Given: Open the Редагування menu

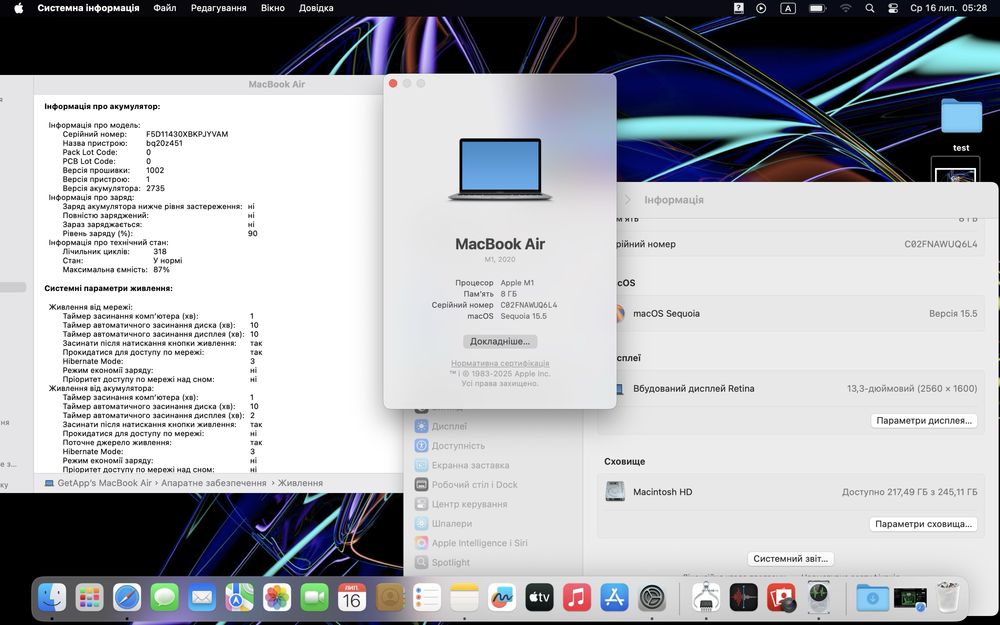Looking at the screenshot, I should pyautogui.click(x=218, y=8).
